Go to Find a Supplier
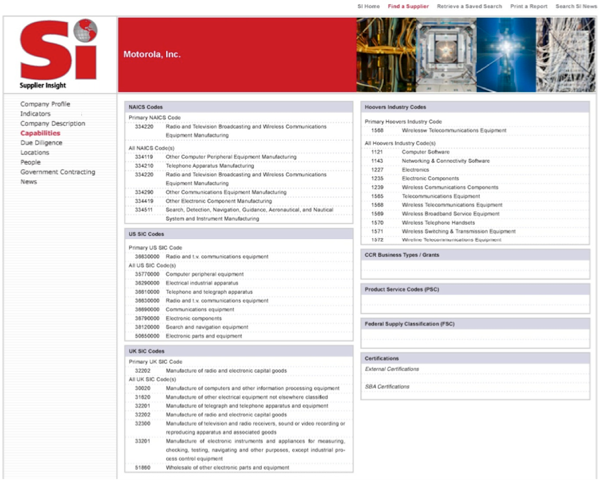 (x=408, y=7)
